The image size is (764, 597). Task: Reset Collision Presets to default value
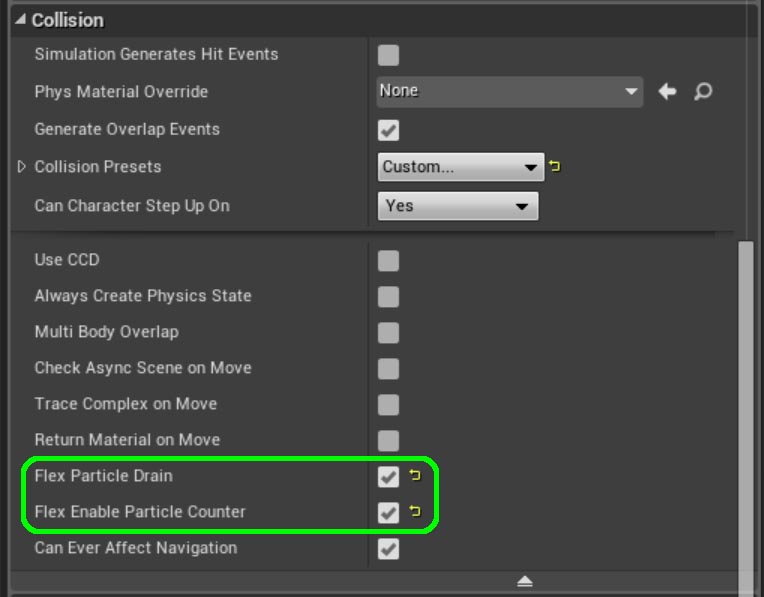click(x=554, y=166)
